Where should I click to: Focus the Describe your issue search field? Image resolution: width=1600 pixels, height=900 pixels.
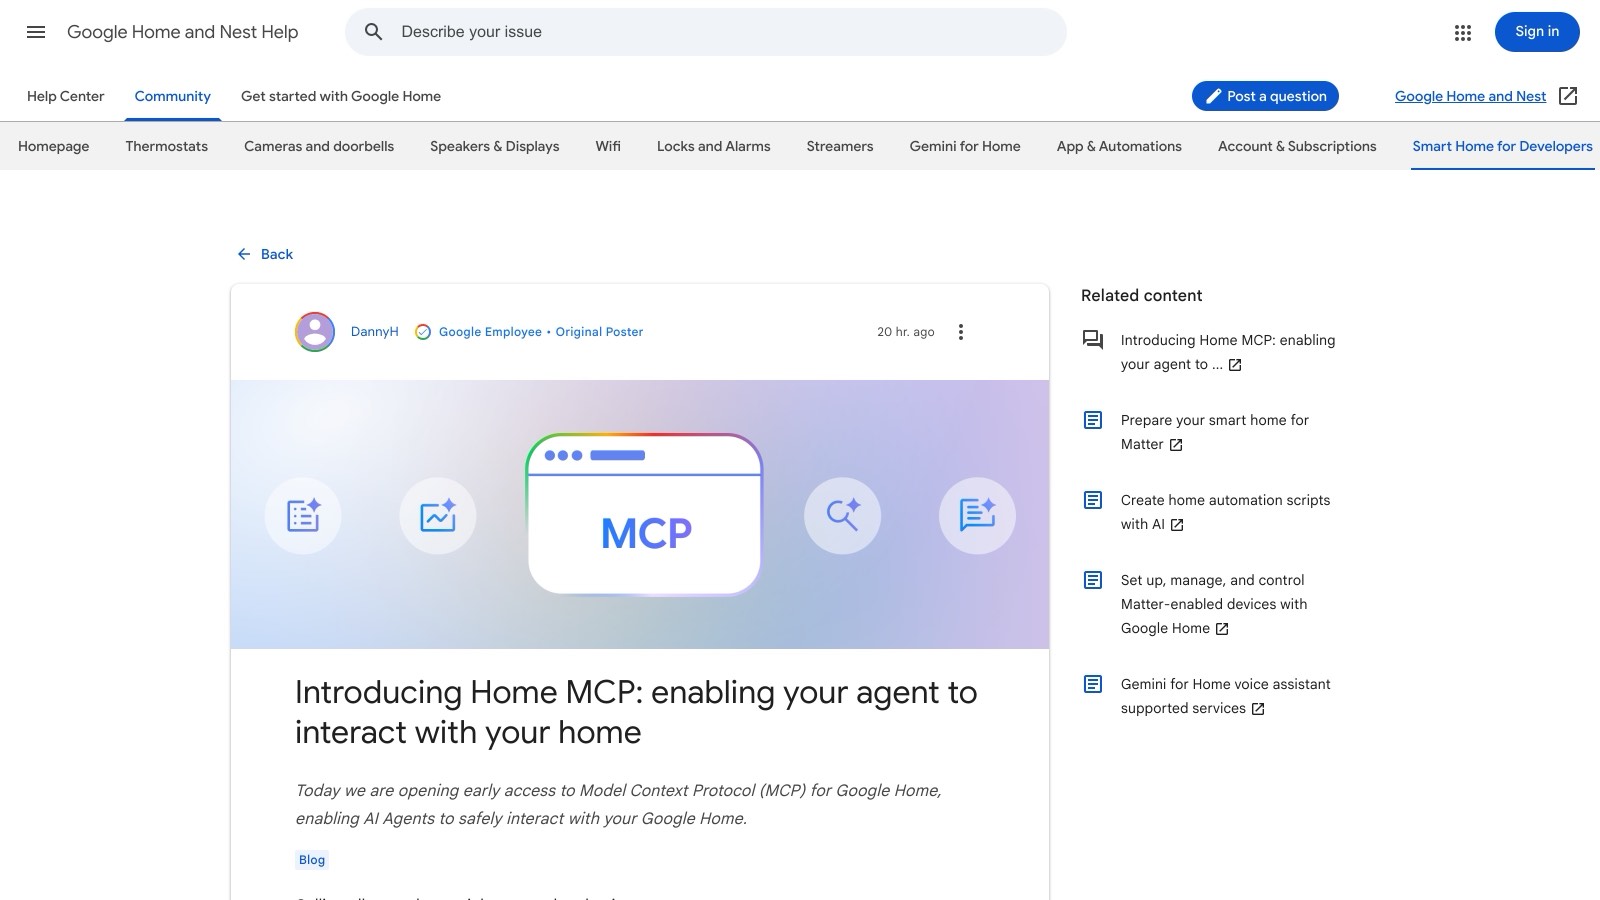tap(706, 32)
